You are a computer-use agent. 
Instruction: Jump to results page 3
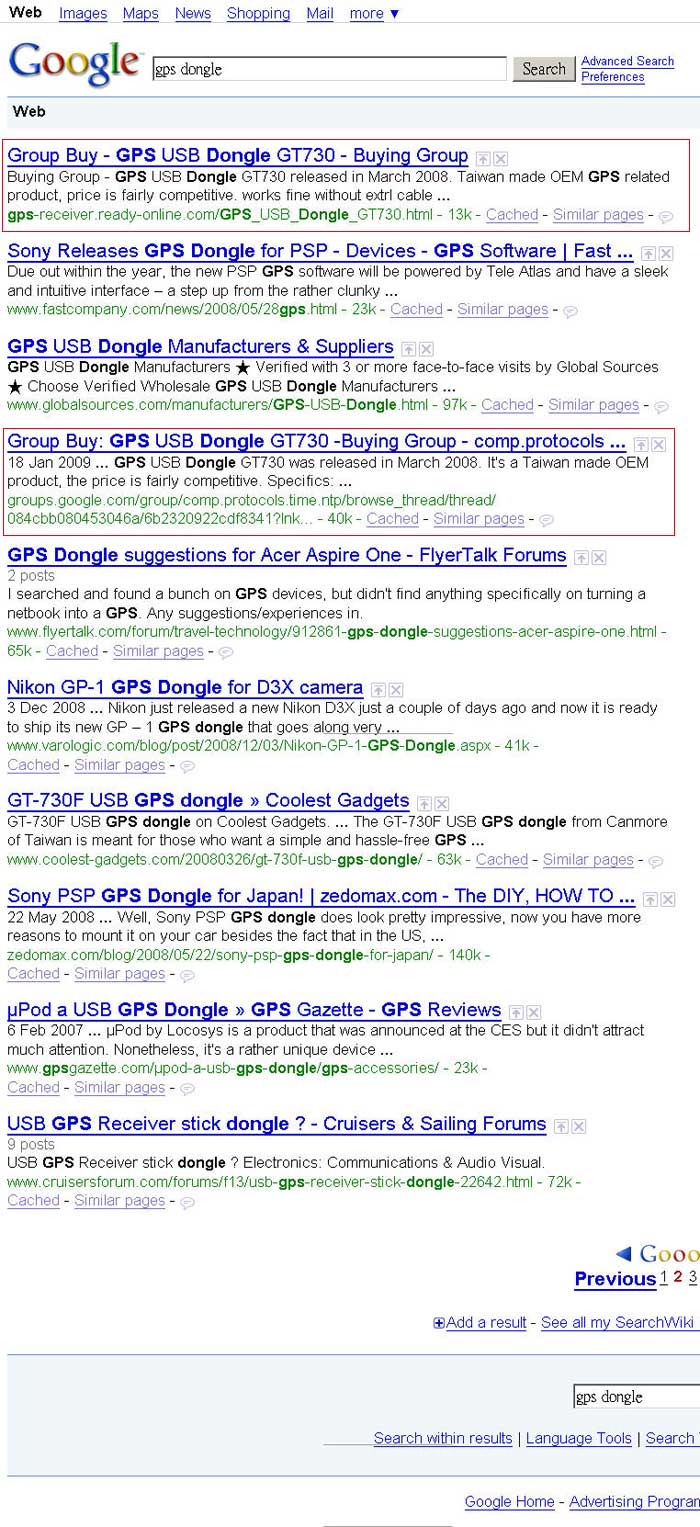pos(693,1277)
